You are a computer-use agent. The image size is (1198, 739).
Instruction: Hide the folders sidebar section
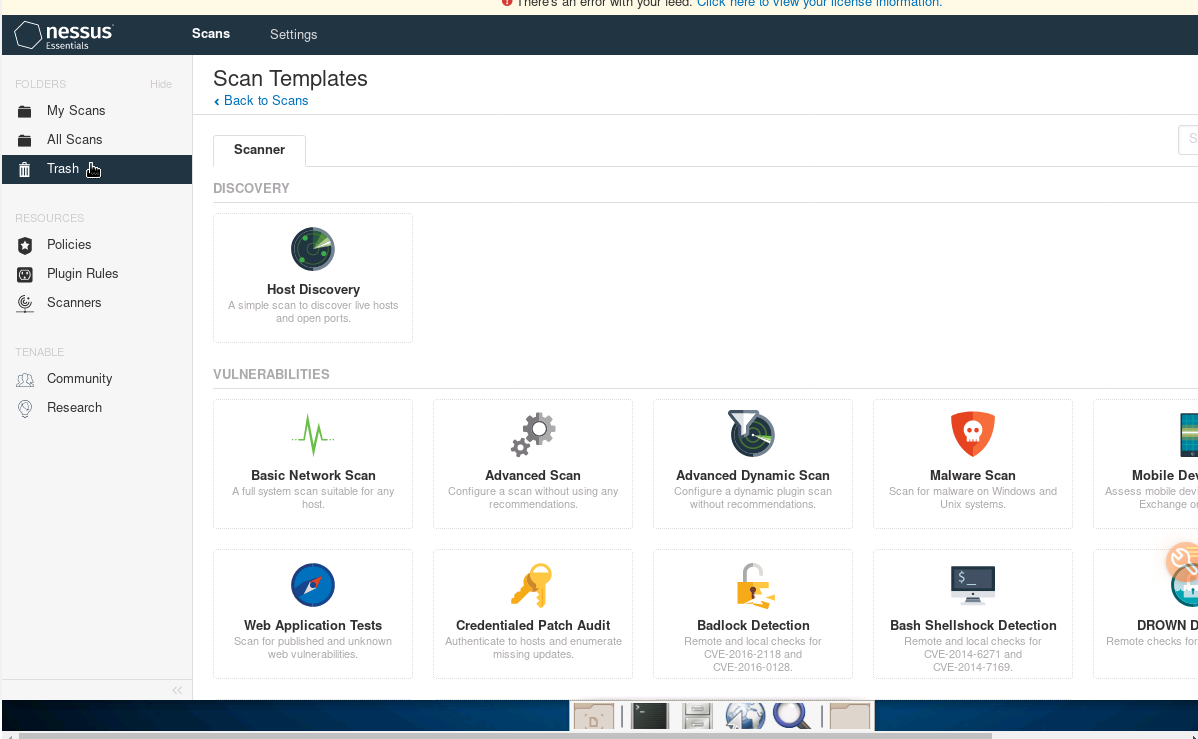(x=160, y=84)
